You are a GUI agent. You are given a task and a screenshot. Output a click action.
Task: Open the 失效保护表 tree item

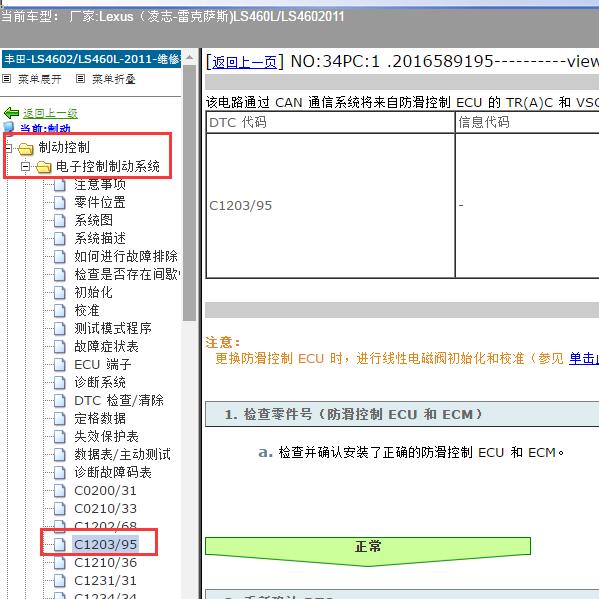(x=106, y=436)
